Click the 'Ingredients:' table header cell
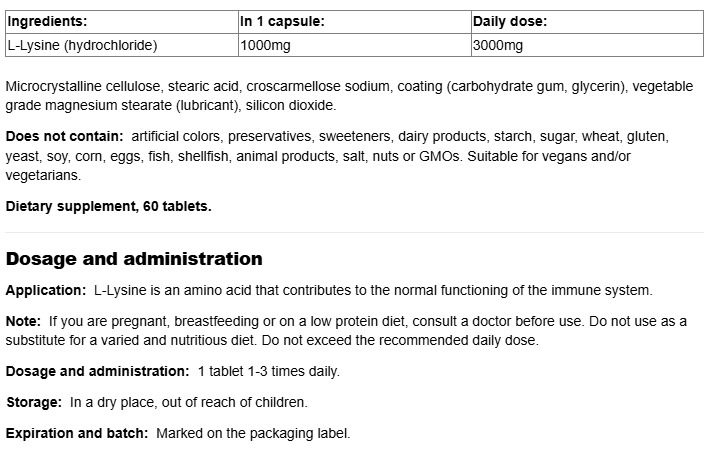This screenshot has height=451, width=715. pos(47,20)
